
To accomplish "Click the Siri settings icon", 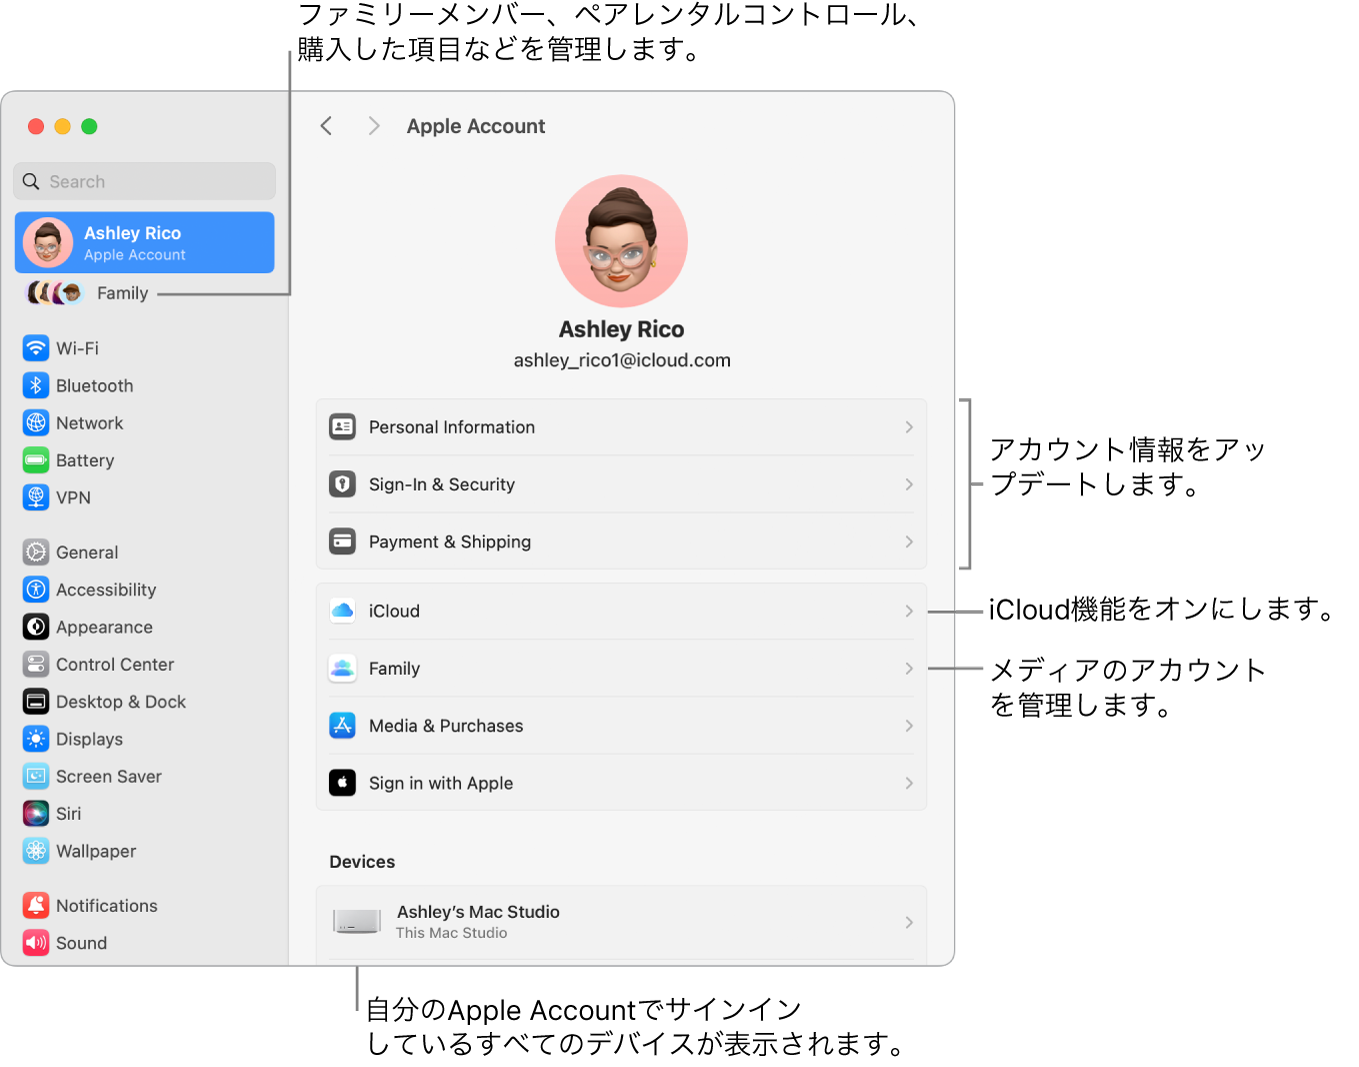I will 36,813.
